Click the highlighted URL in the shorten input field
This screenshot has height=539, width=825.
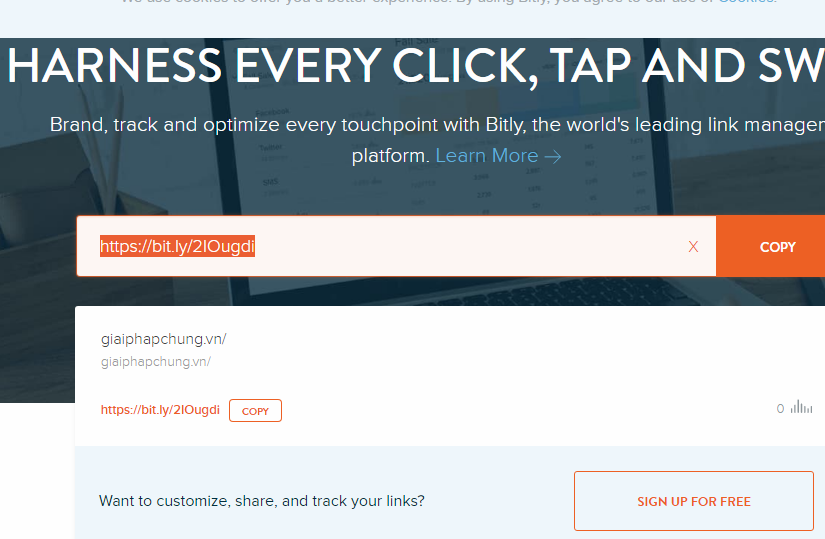pos(177,246)
